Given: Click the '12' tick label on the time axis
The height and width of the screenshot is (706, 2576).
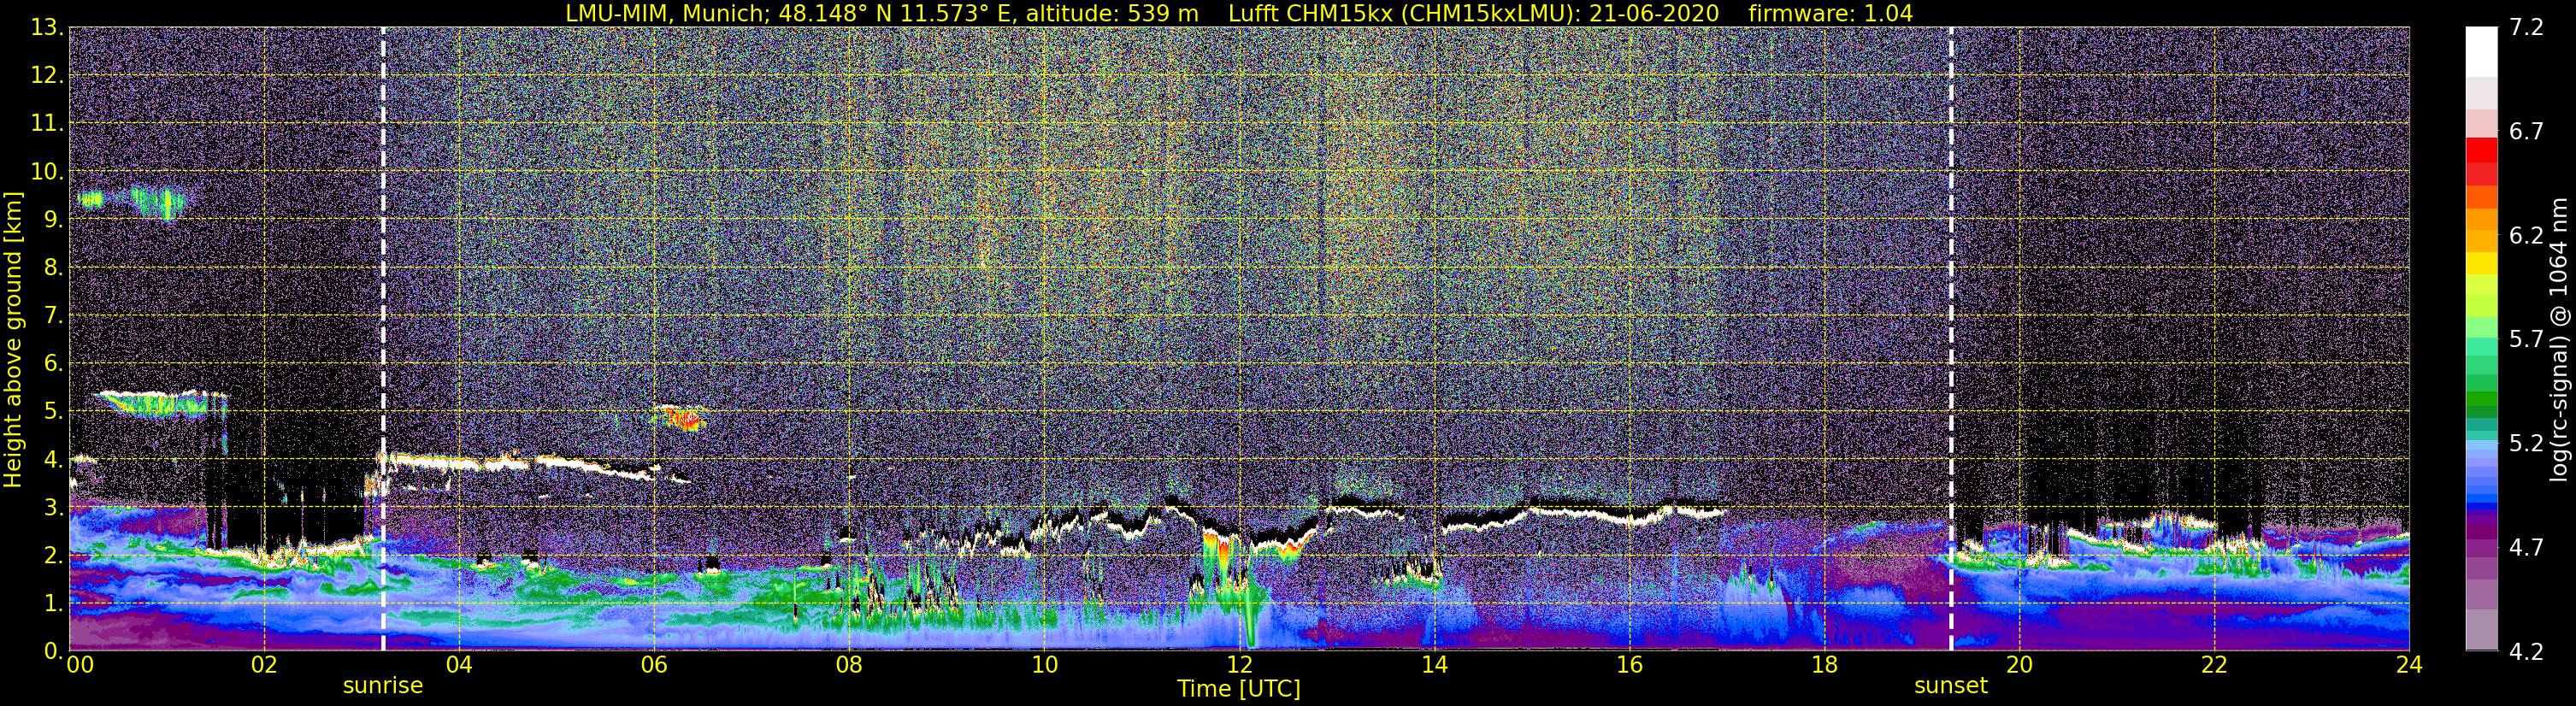Looking at the screenshot, I should click(1239, 665).
